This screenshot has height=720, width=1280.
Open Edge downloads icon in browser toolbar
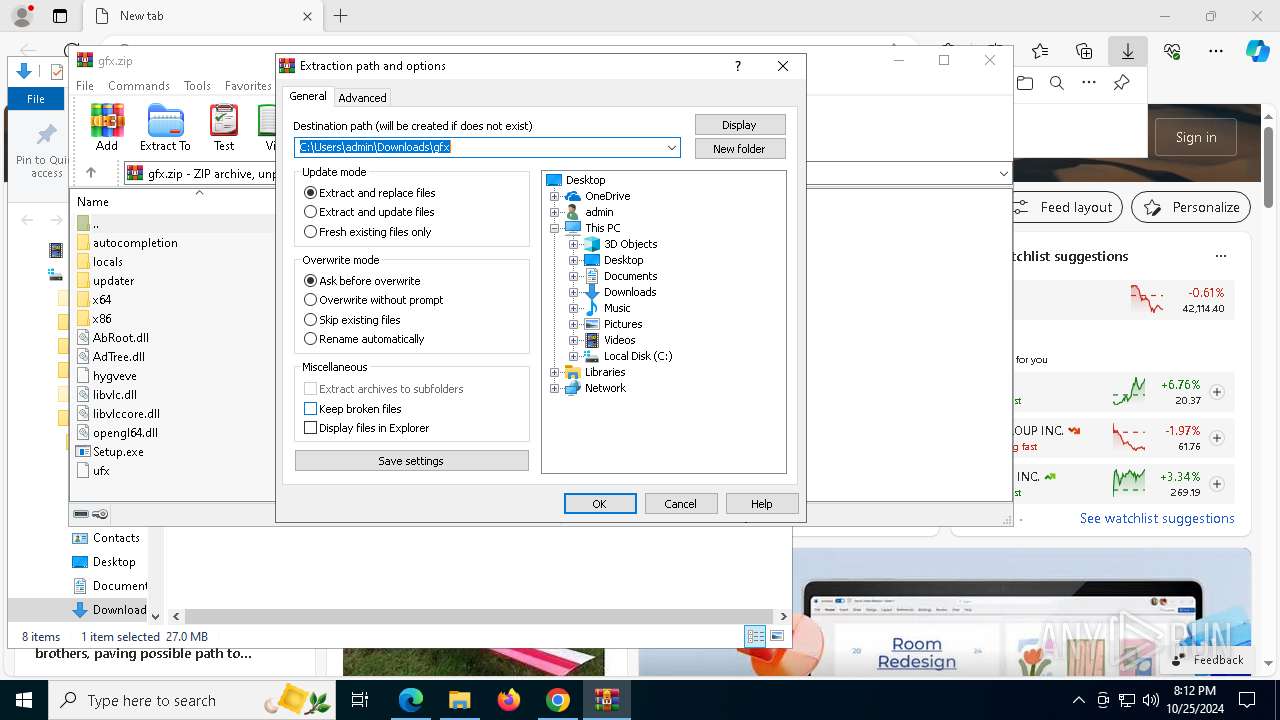(x=1127, y=51)
